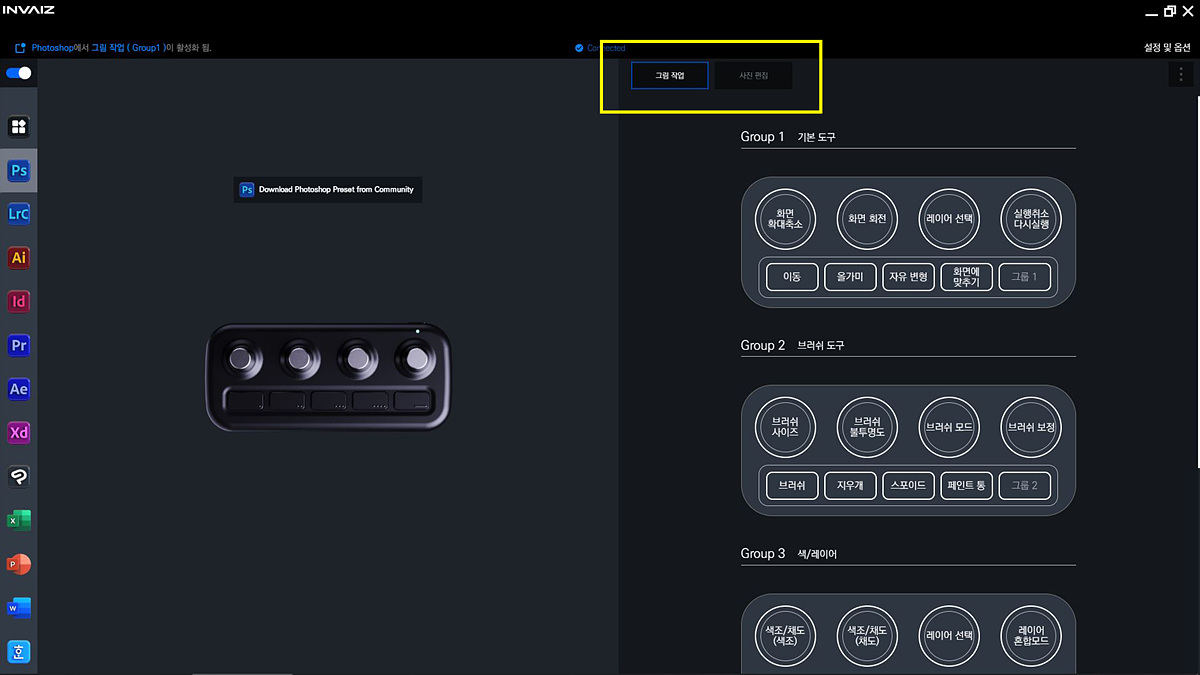Click the Photoshop activation status text
This screenshot has width=1200, height=675.
tap(122, 48)
